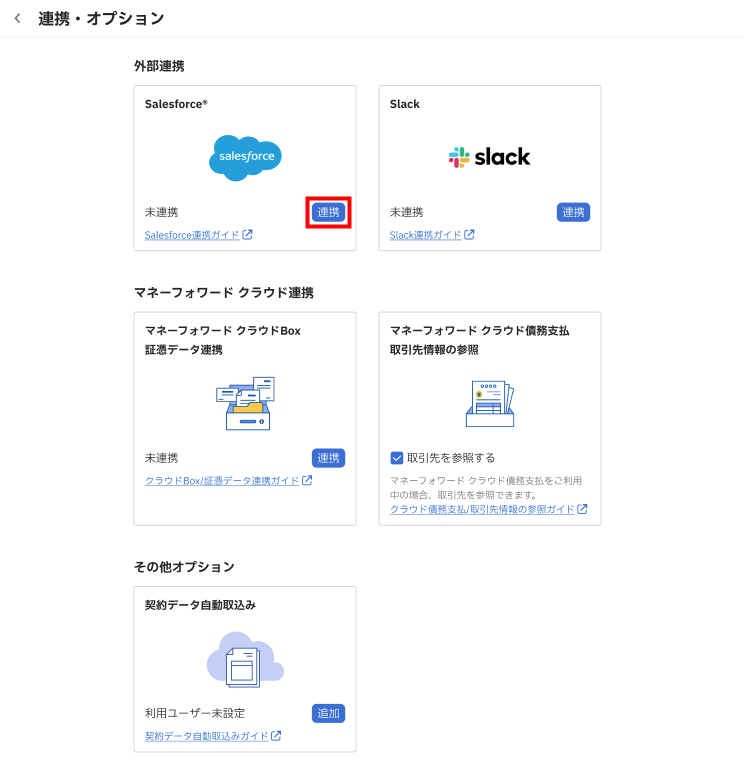This screenshot has width=744, height=763.
Task: Click the back arrow in header
Action: click(17, 18)
